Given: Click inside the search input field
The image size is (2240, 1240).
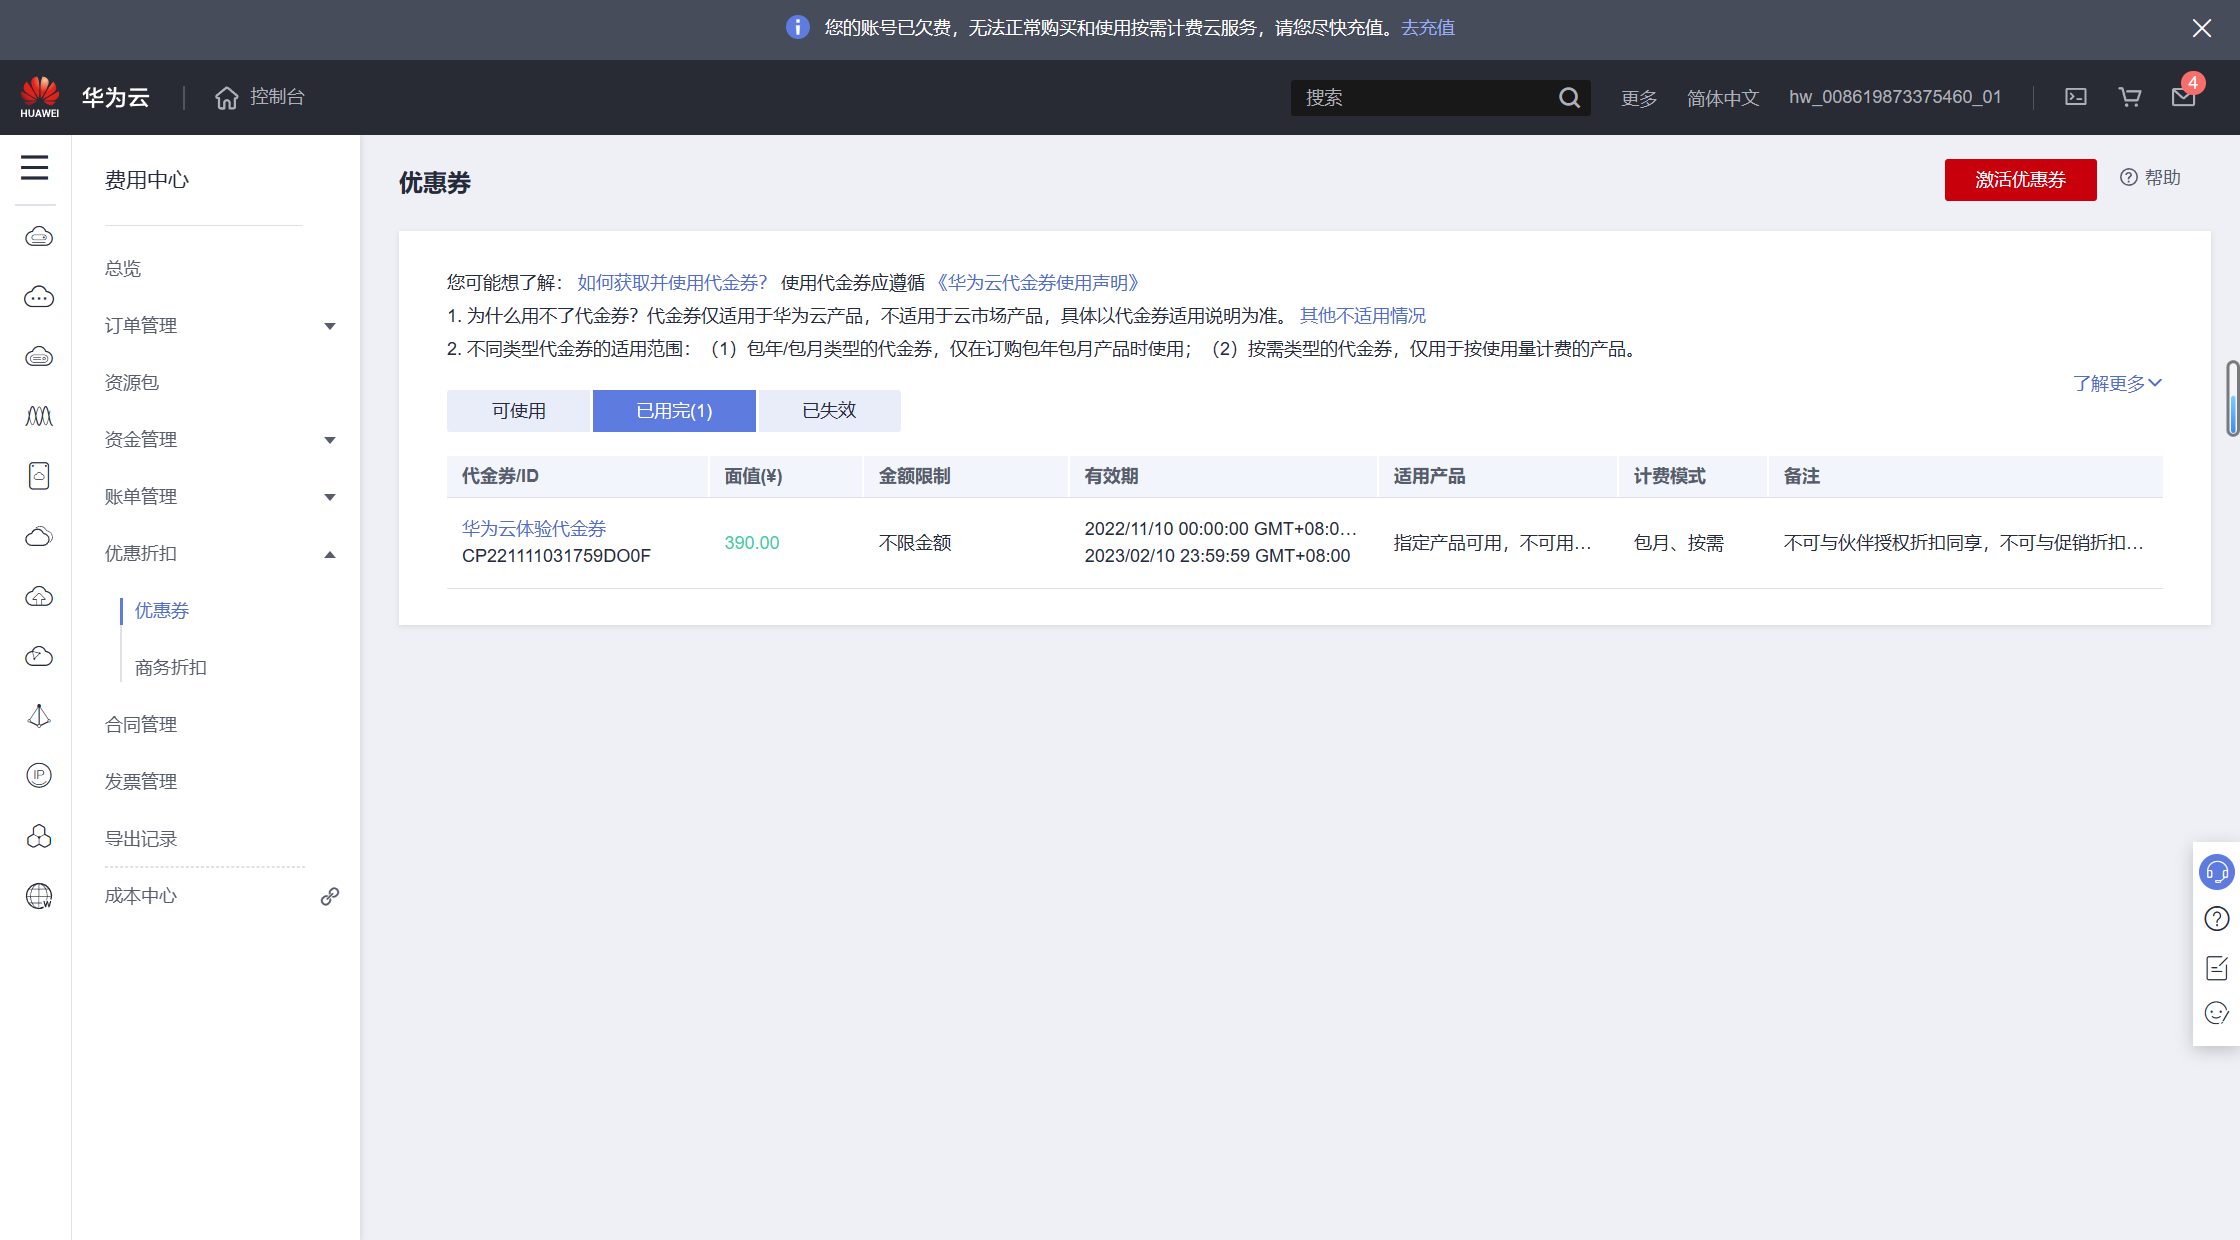Looking at the screenshot, I should [x=1420, y=97].
